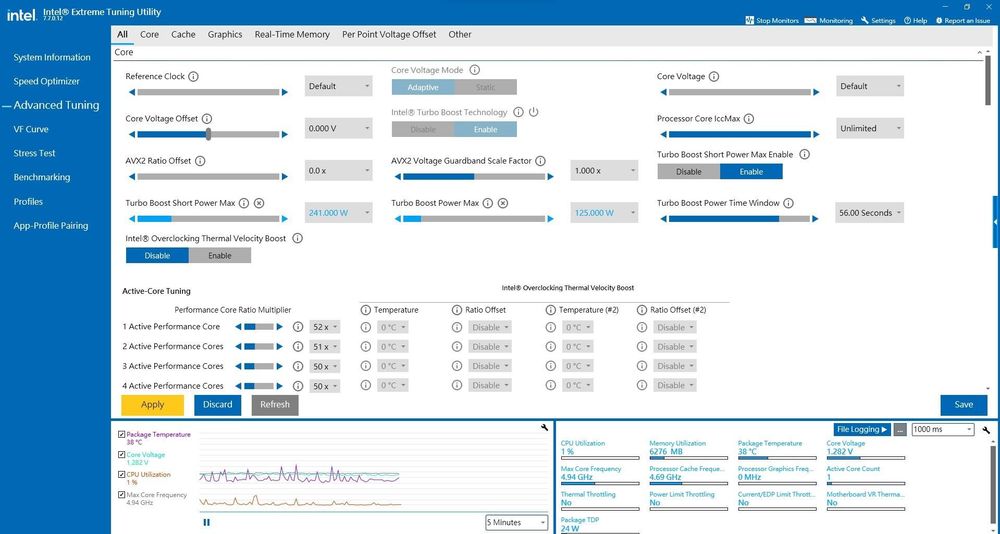Increase Core Voltage with right arrow
This screenshot has width=1000, height=534.
pos(816,93)
